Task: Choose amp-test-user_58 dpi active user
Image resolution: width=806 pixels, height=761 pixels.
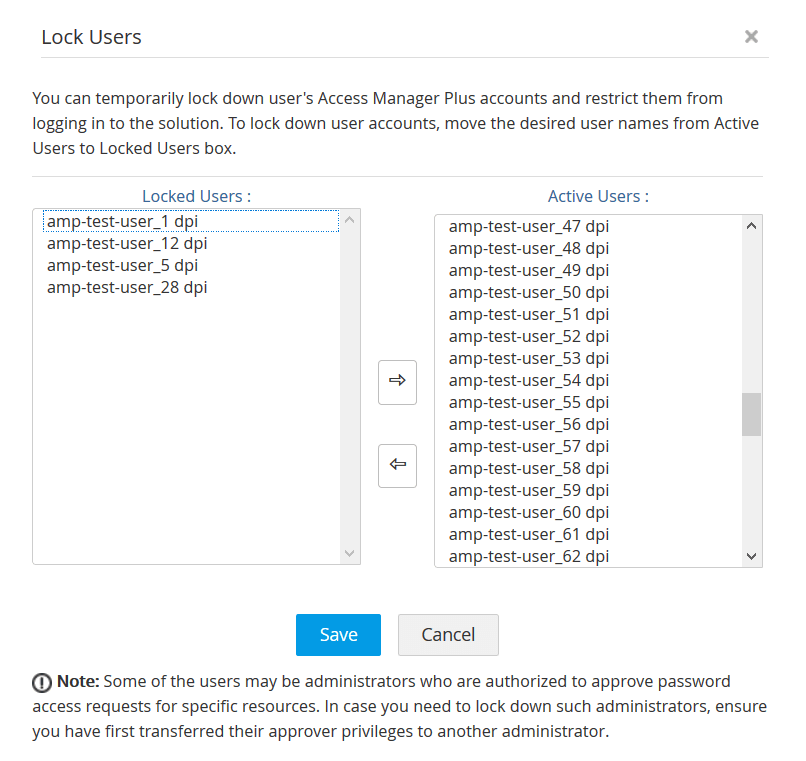Action: click(x=528, y=469)
